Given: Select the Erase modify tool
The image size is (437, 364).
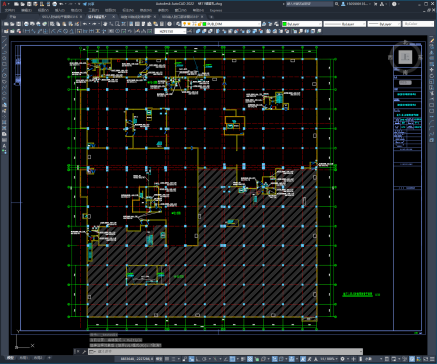Looking at the screenshot, I should [431, 40].
